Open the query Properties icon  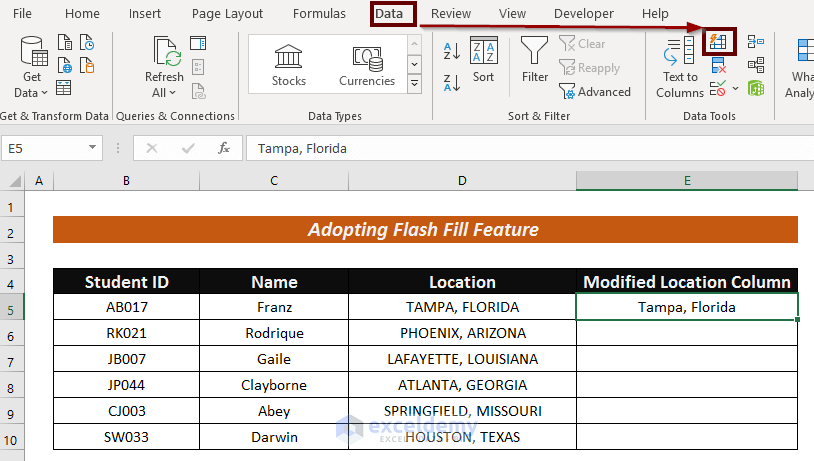[x=198, y=67]
